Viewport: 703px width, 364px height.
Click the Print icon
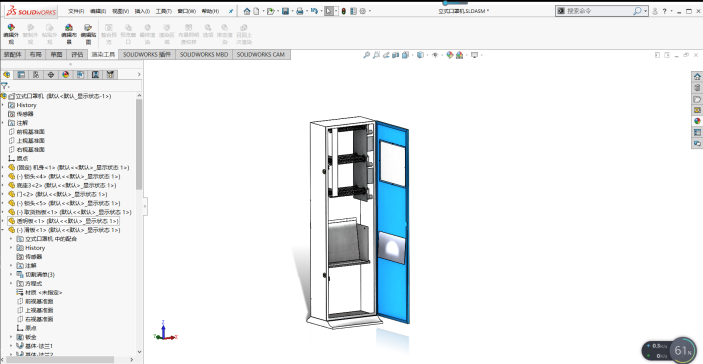point(300,11)
